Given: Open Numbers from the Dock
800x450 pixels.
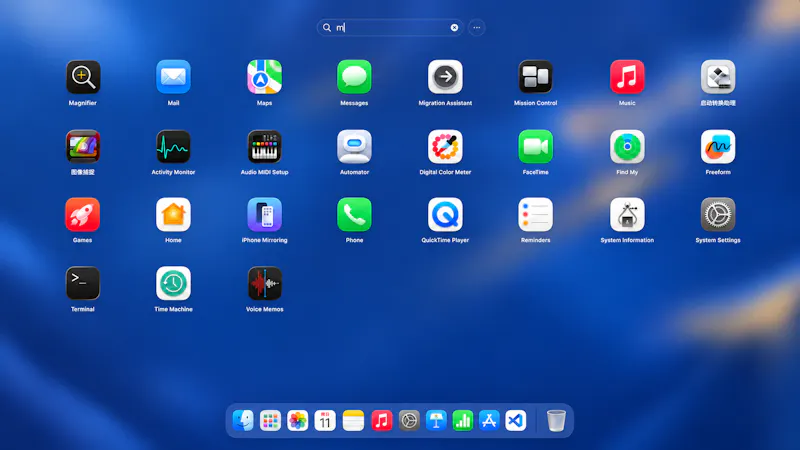Looking at the screenshot, I should [x=463, y=420].
